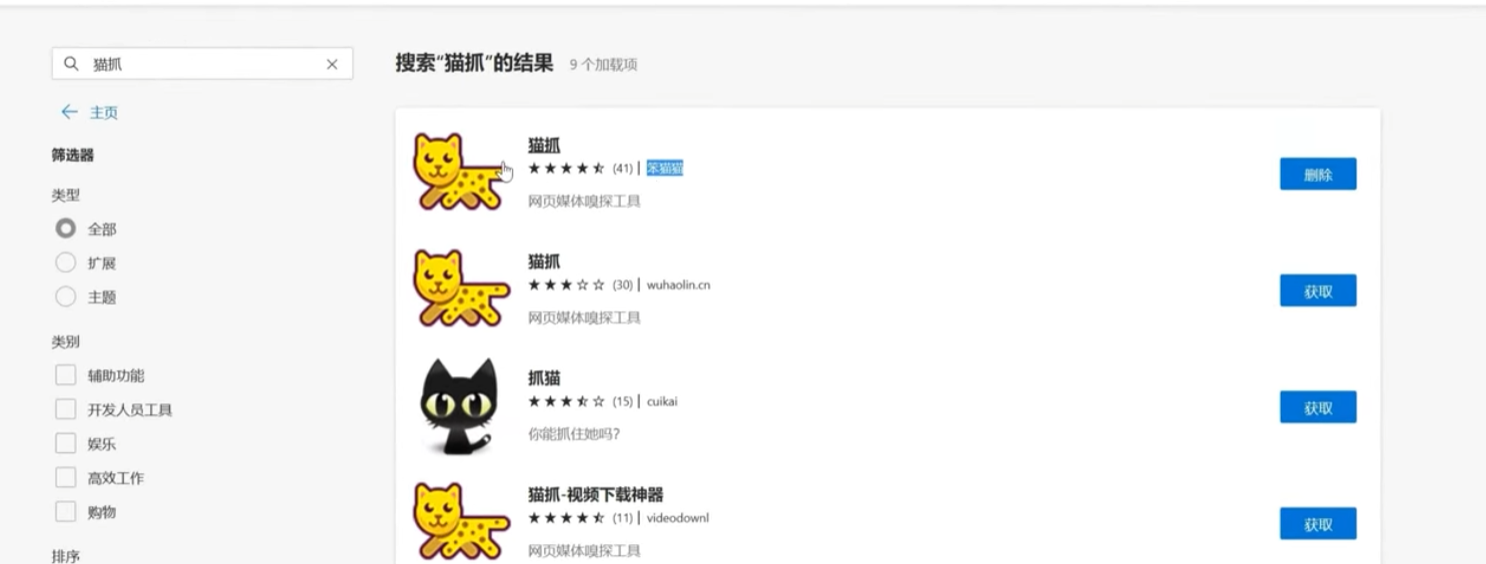Image resolution: width=1486 pixels, height=564 pixels.
Task: Click the back arrow next to 主页
Action: [x=69, y=112]
